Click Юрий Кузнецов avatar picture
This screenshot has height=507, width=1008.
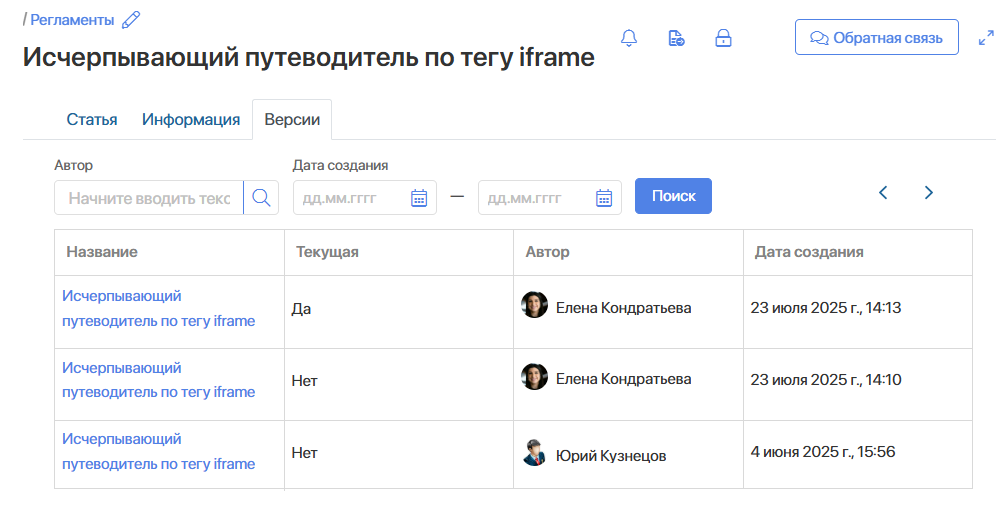click(x=534, y=453)
